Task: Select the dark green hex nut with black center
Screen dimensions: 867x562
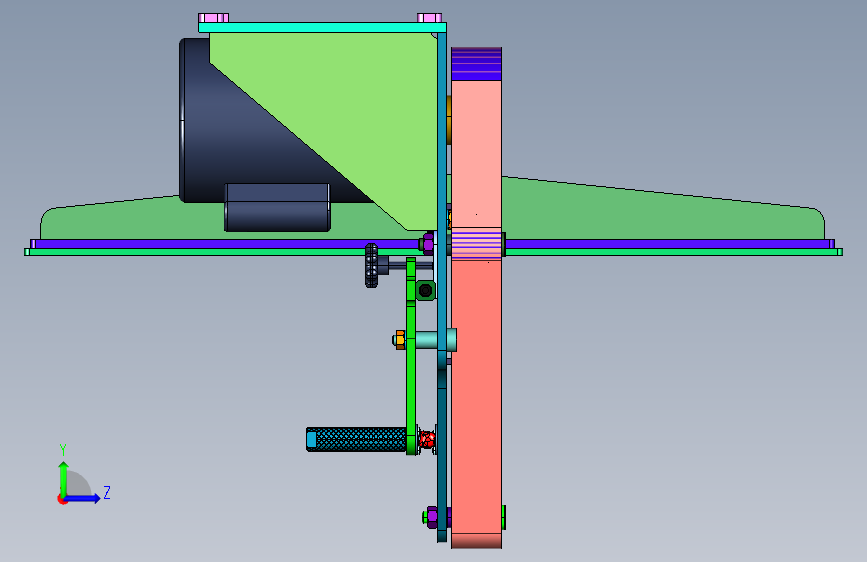Action: coord(425,290)
